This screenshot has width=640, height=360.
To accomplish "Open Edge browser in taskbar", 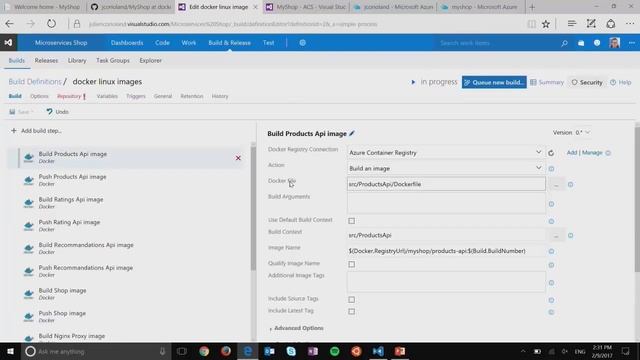I will click(x=247, y=351).
